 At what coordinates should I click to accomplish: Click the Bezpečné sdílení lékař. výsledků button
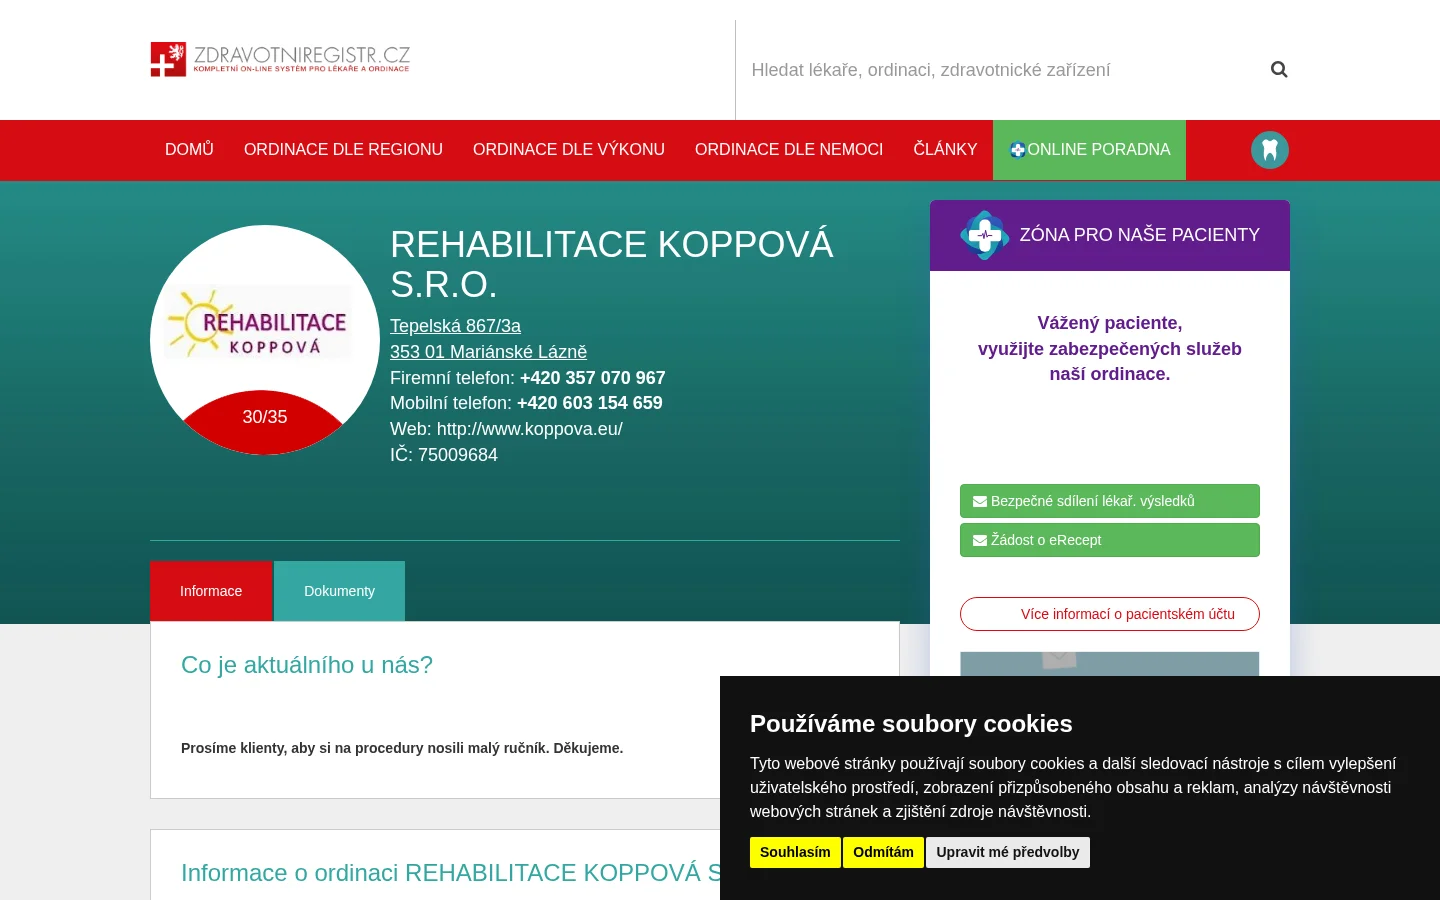pos(1110,501)
